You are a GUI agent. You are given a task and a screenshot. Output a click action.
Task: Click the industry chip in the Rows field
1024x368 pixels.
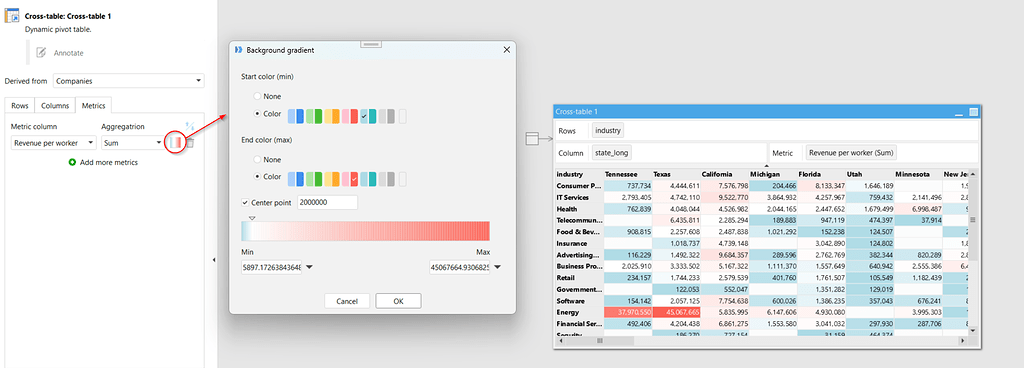(607, 130)
